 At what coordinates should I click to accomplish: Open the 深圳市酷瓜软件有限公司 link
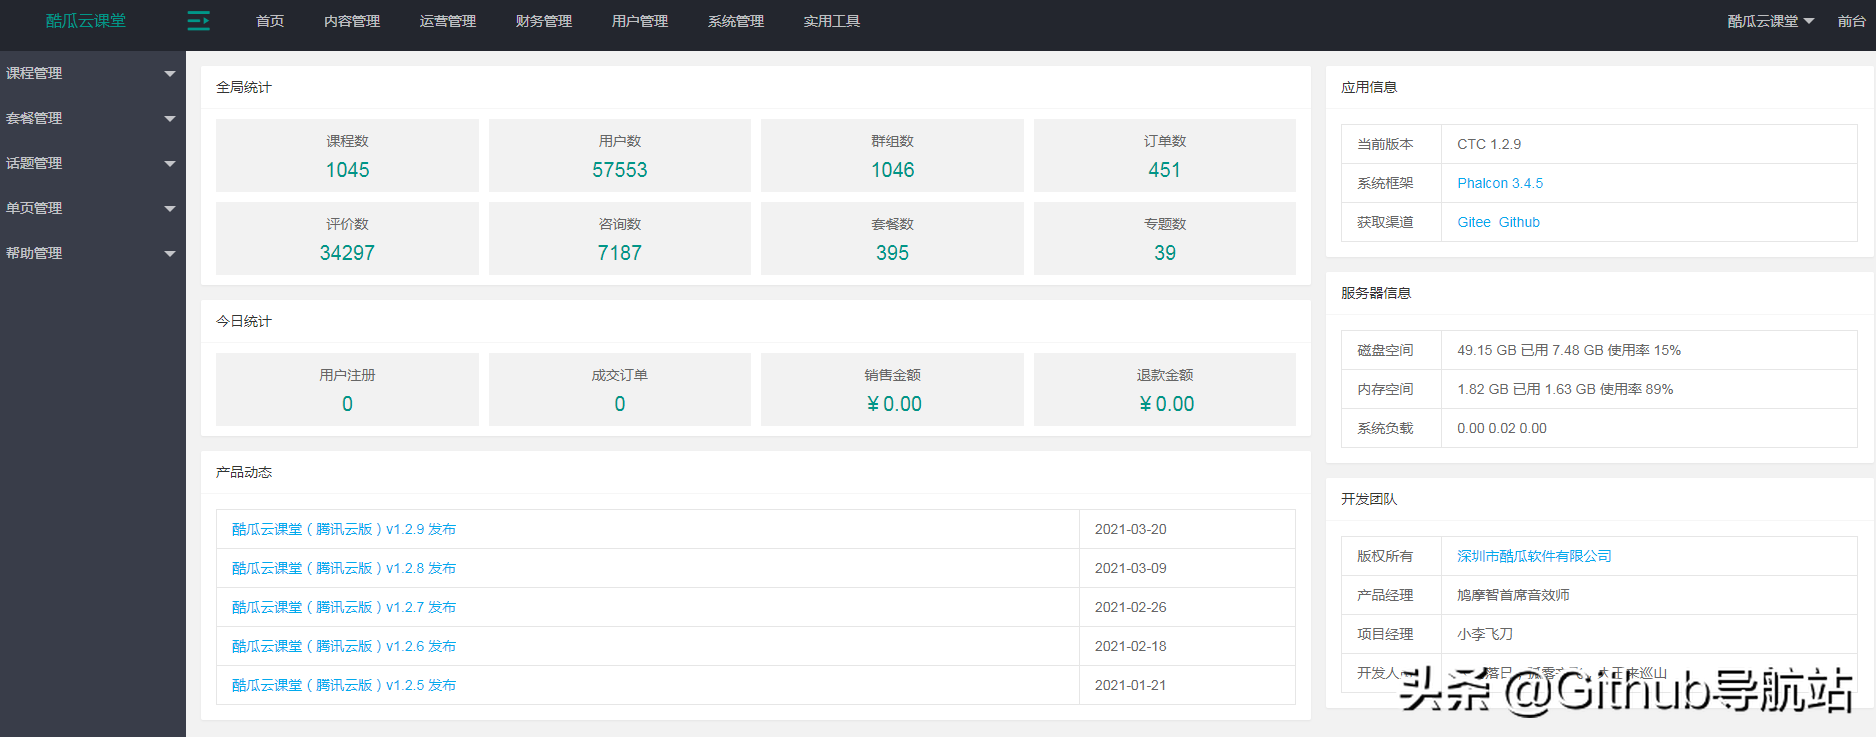[x=1534, y=556]
